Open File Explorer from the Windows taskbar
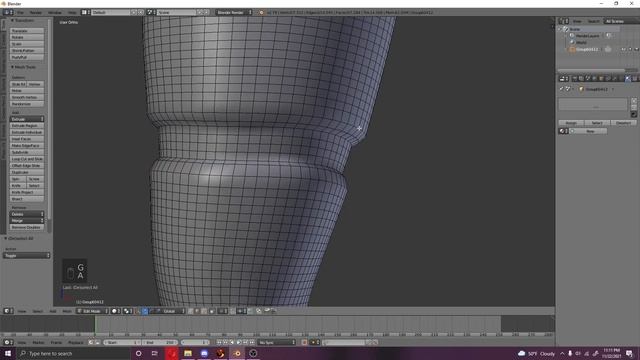Screen dimensions: 640x360 188,353
